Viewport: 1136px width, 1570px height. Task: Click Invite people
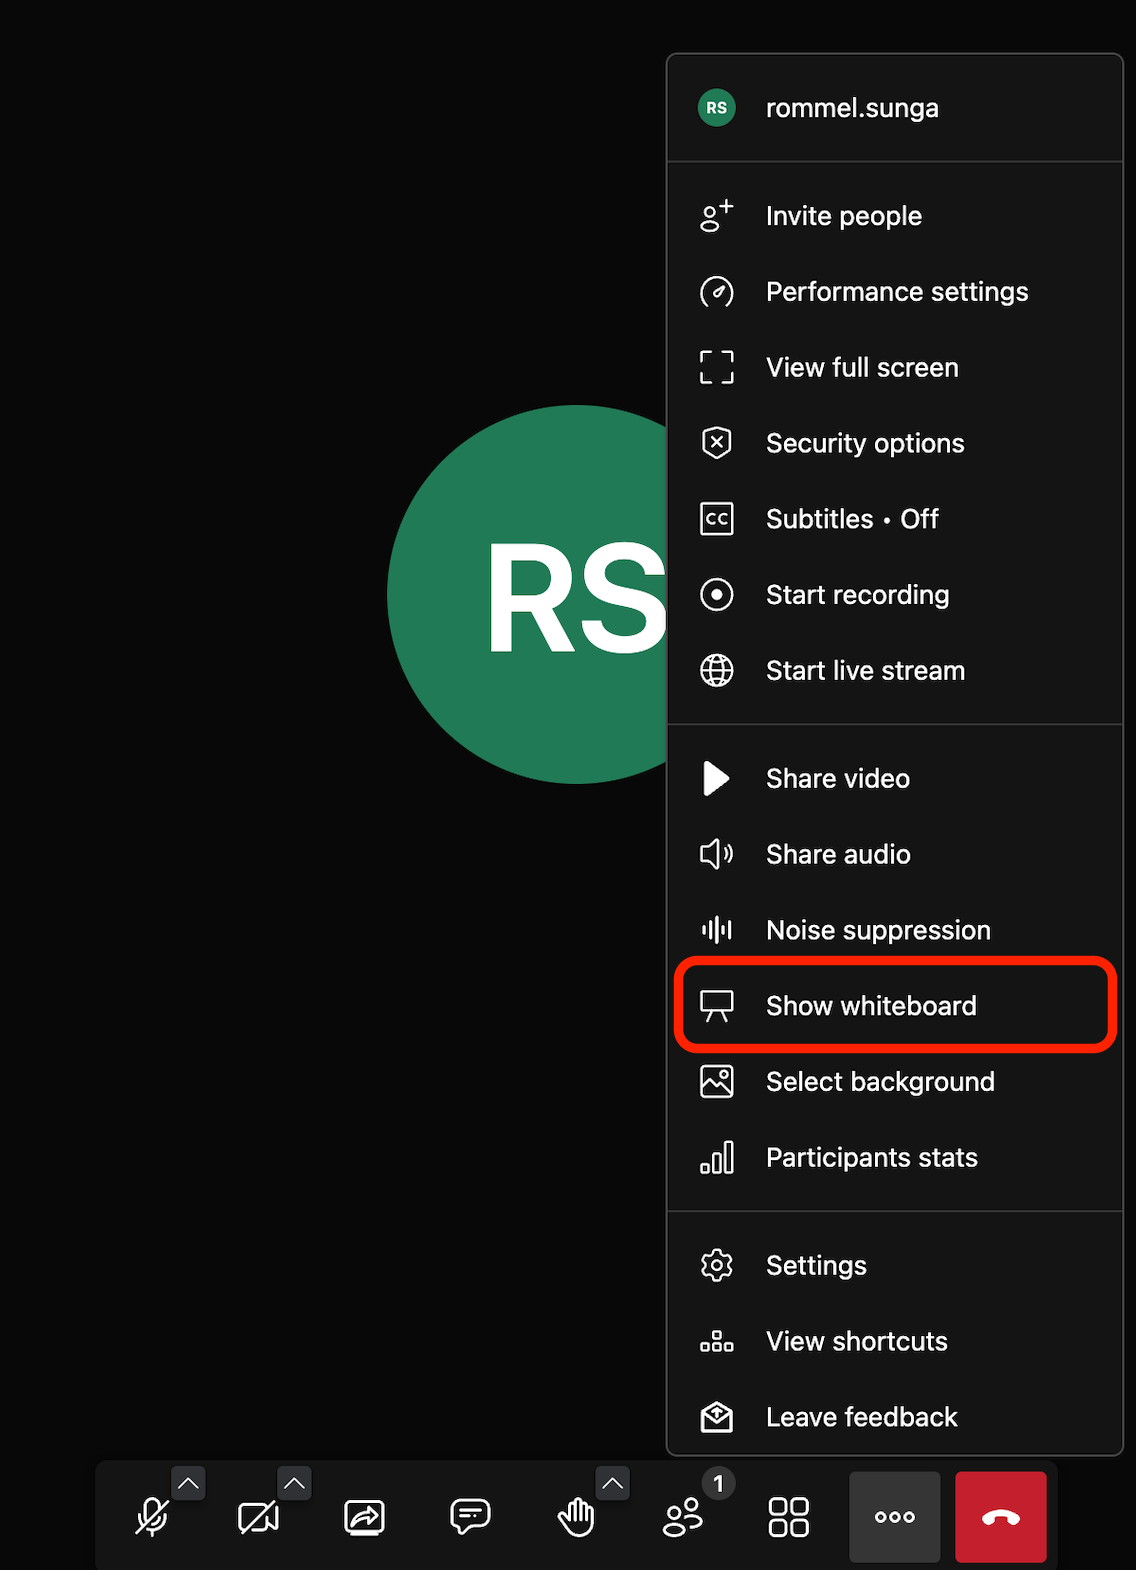(843, 216)
